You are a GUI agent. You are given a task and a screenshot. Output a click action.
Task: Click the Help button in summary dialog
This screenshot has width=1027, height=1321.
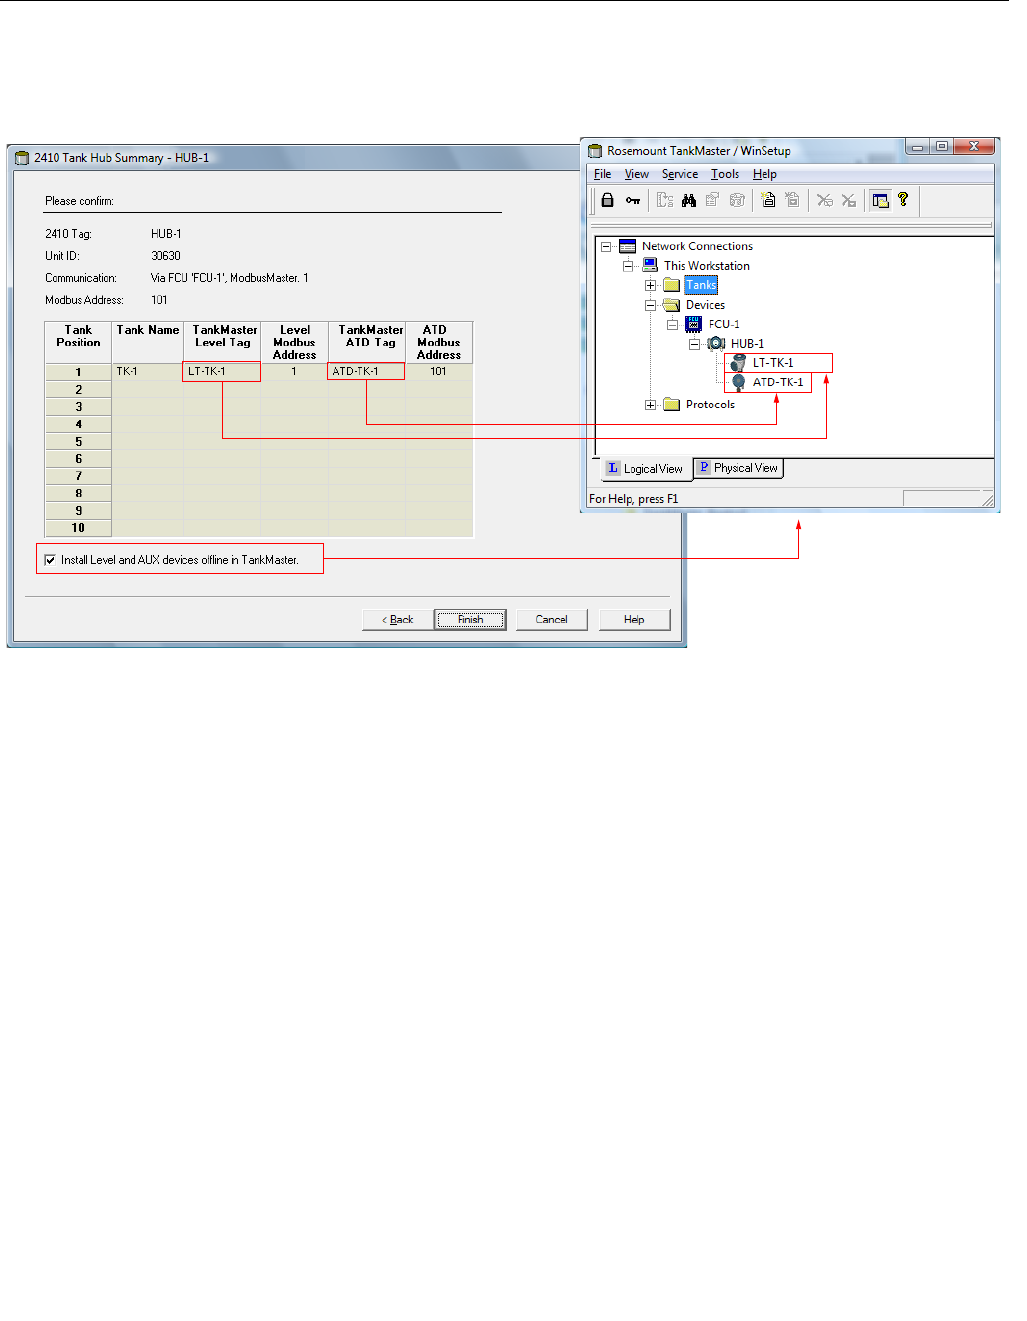[634, 619]
